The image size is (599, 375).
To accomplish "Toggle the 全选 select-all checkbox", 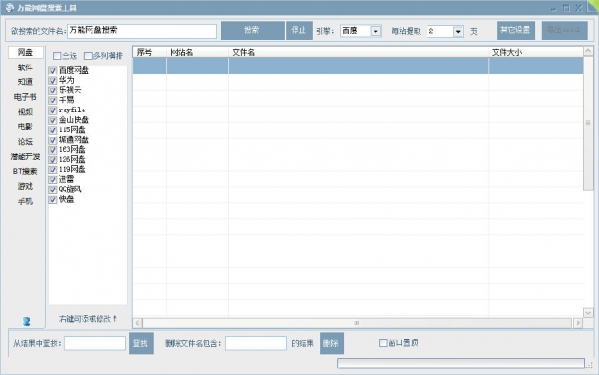I will coord(57,56).
